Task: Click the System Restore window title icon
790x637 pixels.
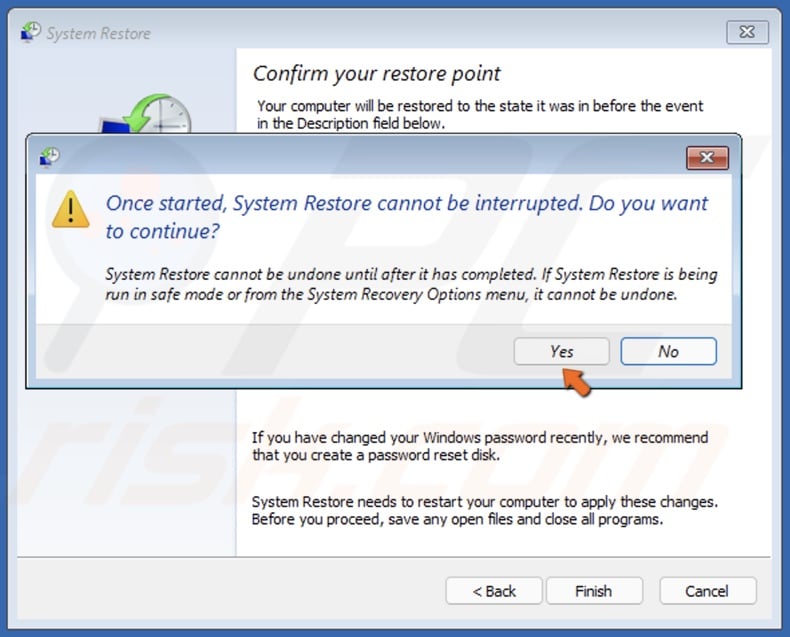Action: point(31,32)
